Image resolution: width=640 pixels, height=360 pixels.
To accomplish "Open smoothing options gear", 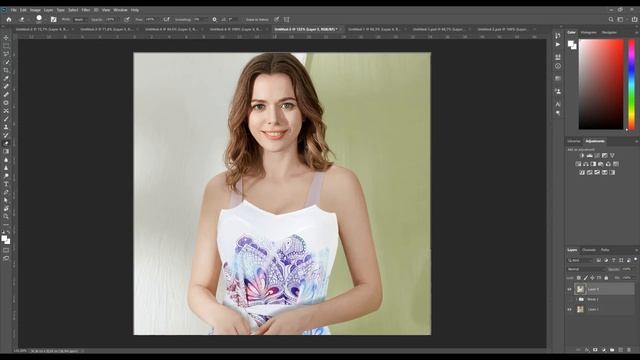I will (x=214, y=19).
